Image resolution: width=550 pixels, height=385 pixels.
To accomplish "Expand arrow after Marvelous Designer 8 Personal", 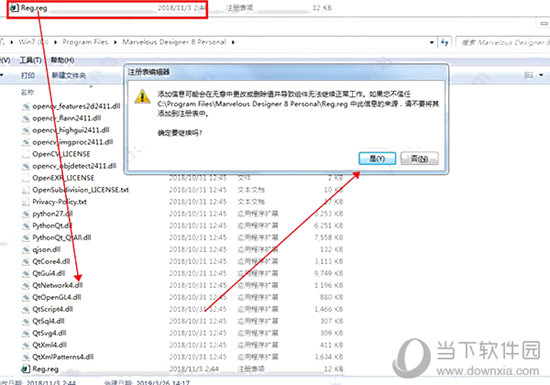I will [233, 42].
